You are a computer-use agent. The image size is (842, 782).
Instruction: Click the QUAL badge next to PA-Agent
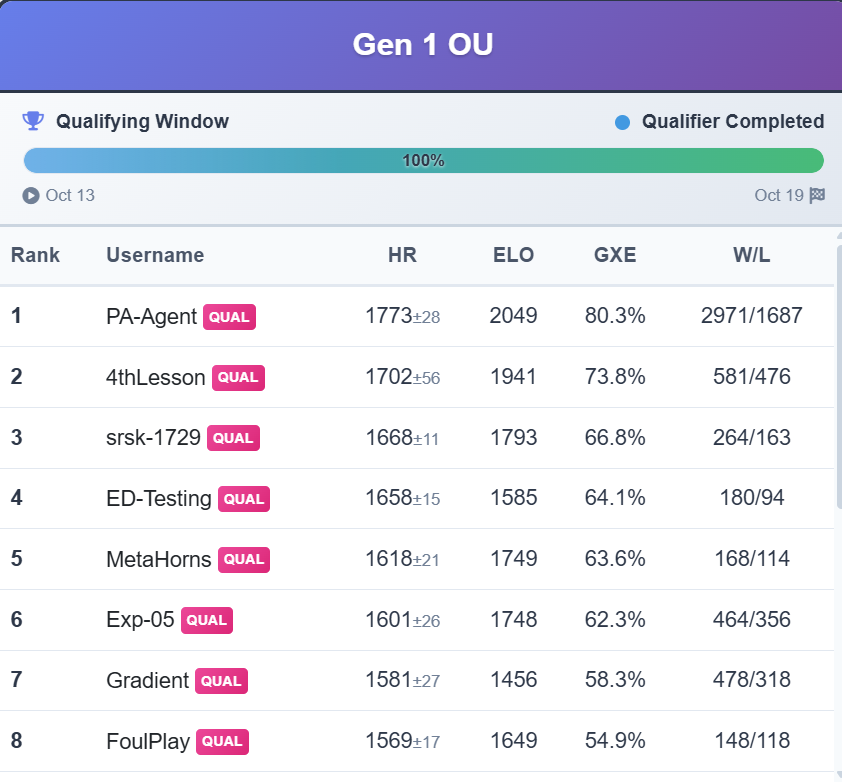click(229, 316)
